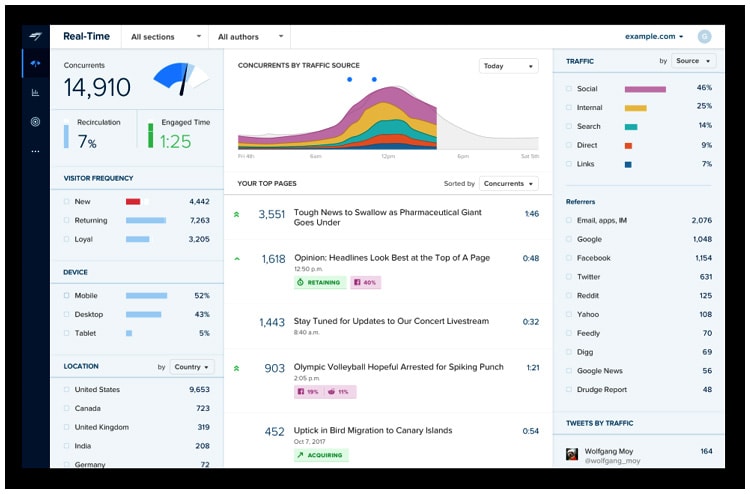
Task: Toggle the Loyal visitor checkbox
Action: [x=66, y=239]
